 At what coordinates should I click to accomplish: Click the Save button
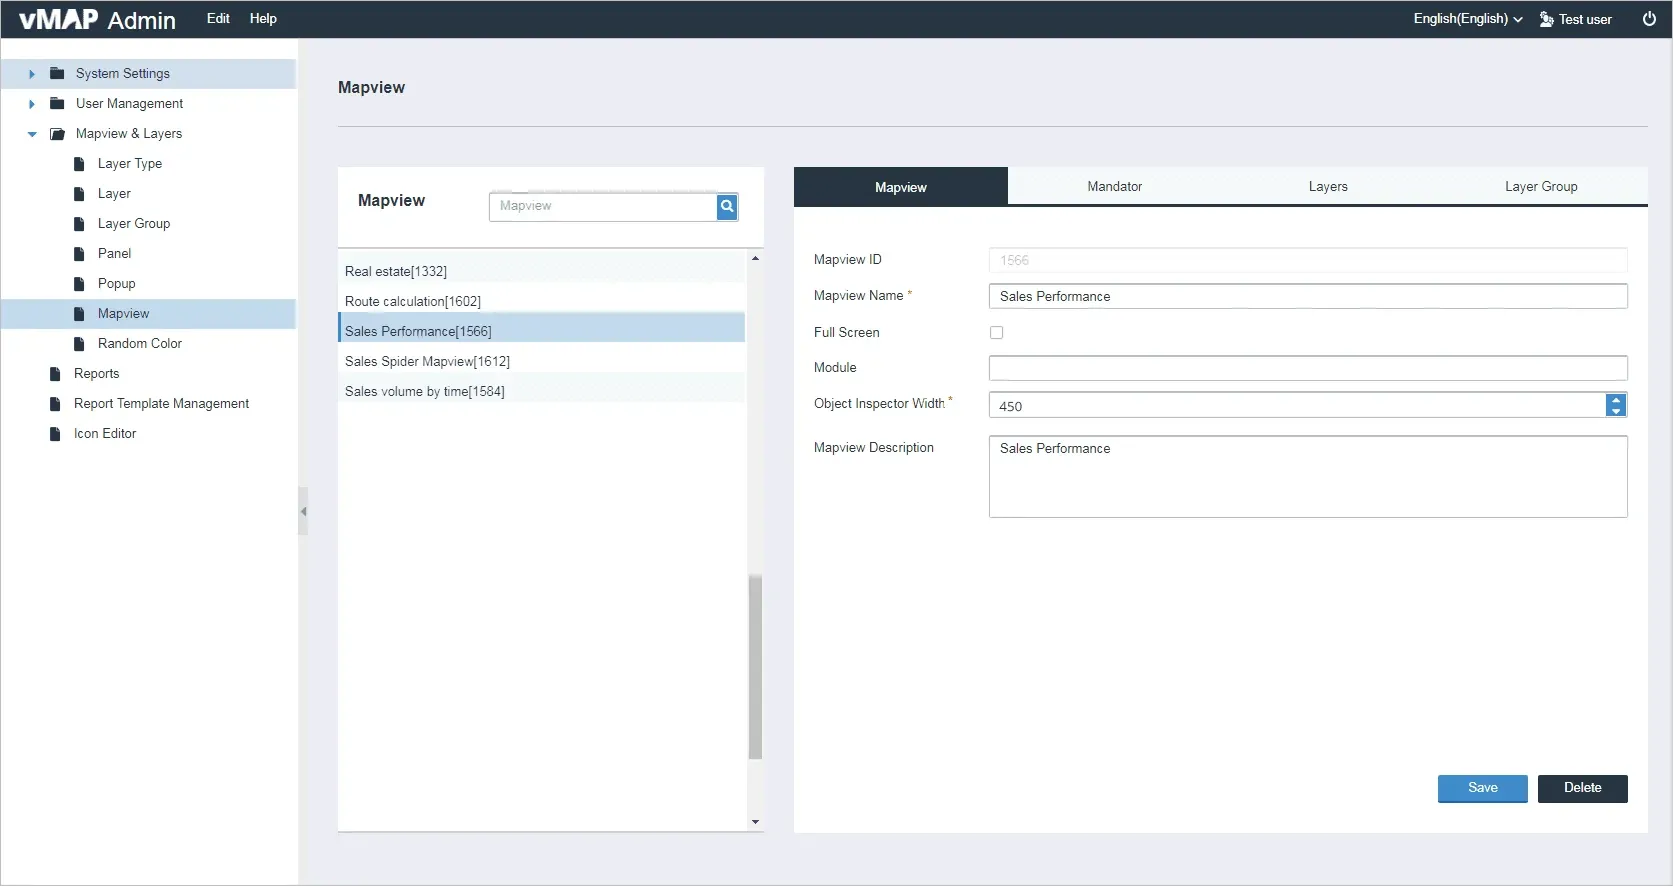click(1482, 788)
